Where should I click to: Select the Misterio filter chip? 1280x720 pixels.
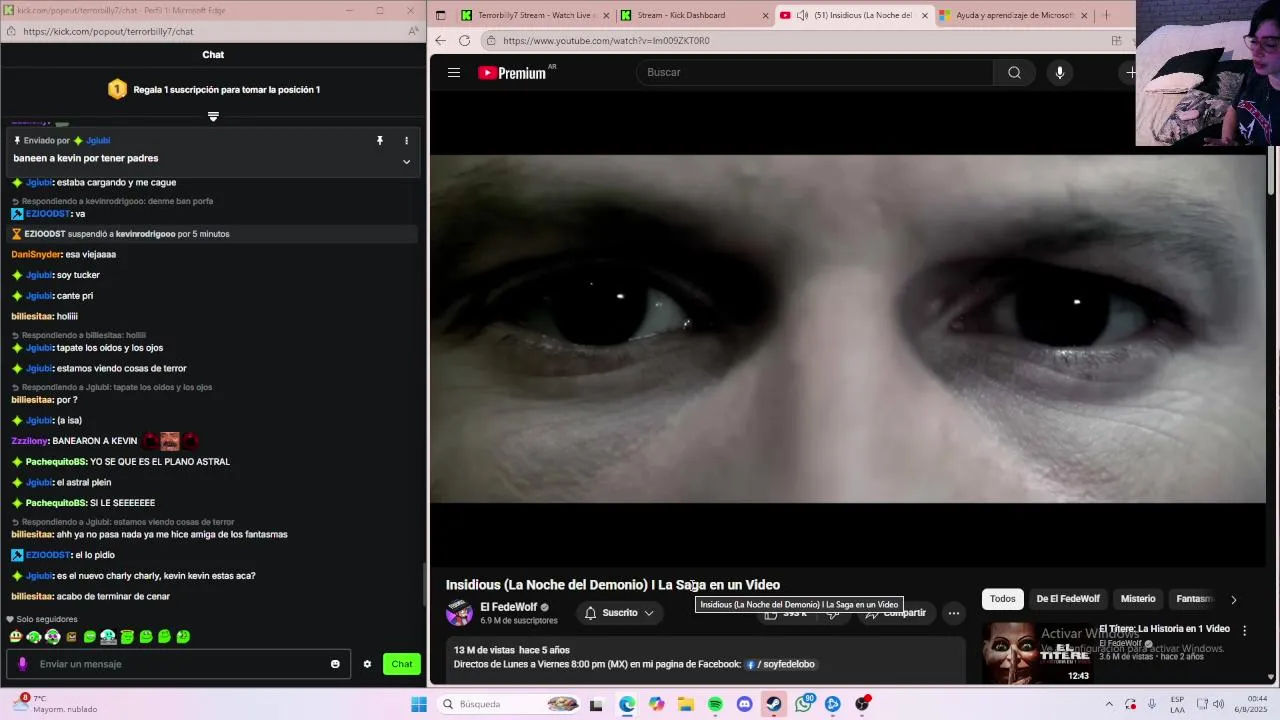[1138, 599]
